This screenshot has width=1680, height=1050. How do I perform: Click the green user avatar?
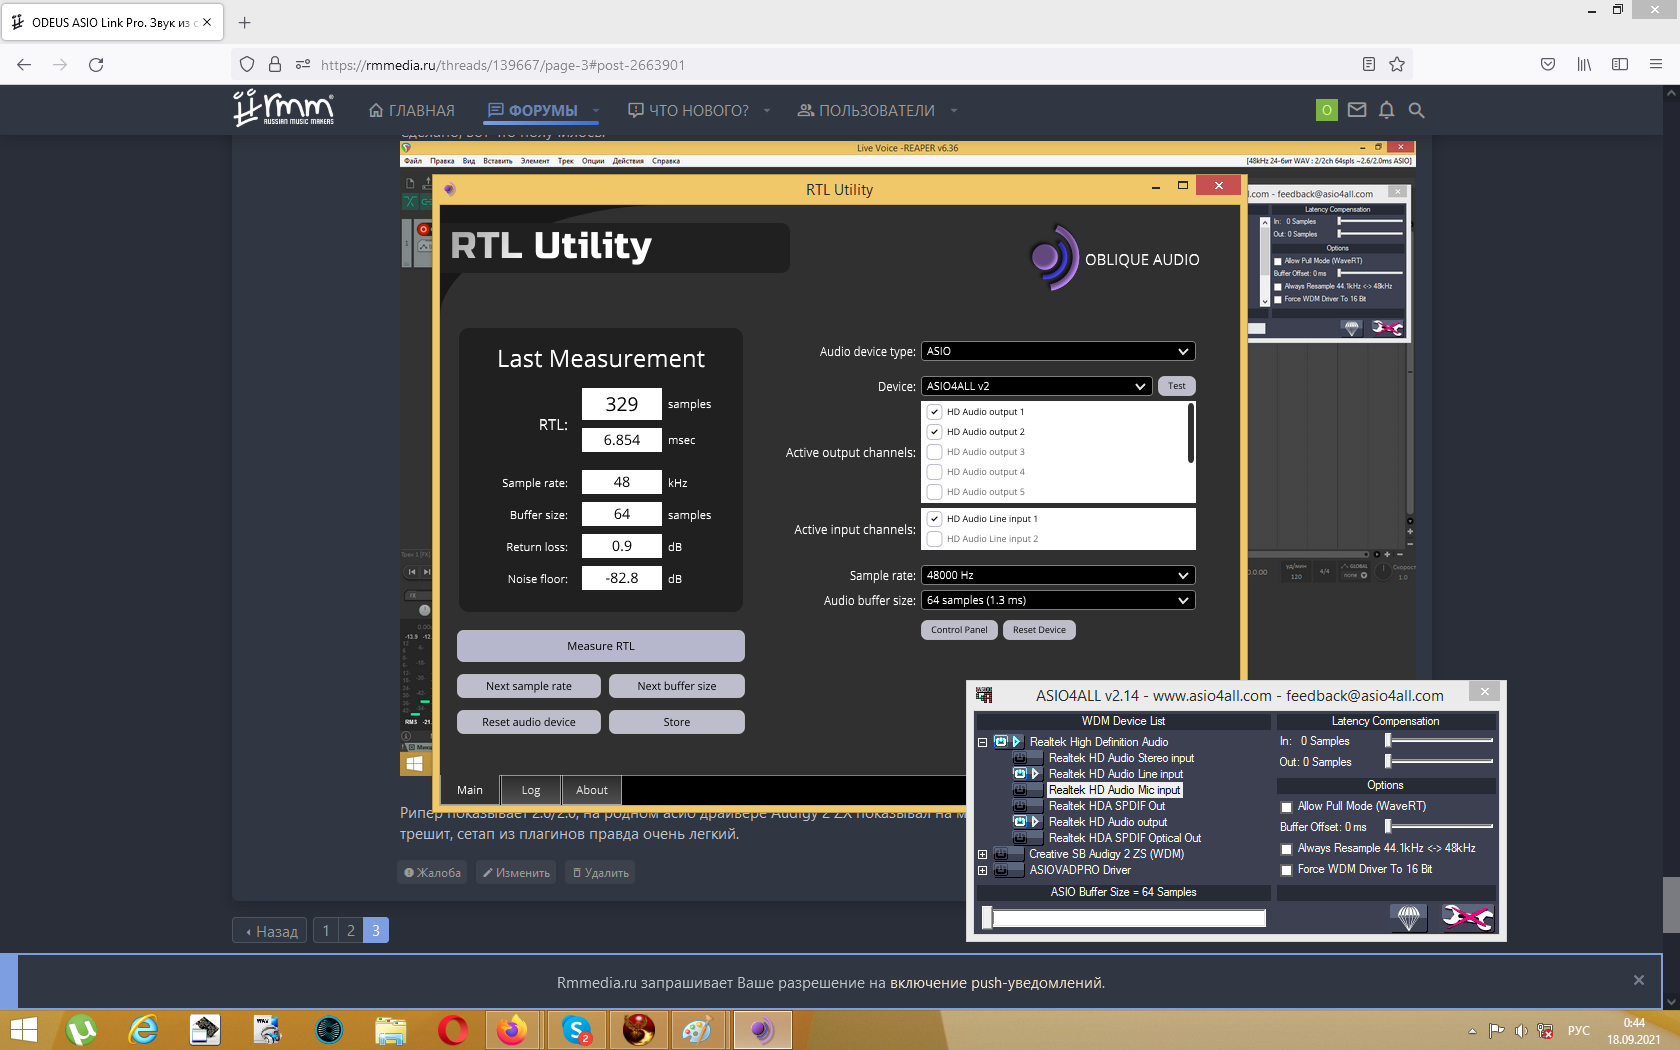tap(1326, 110)
